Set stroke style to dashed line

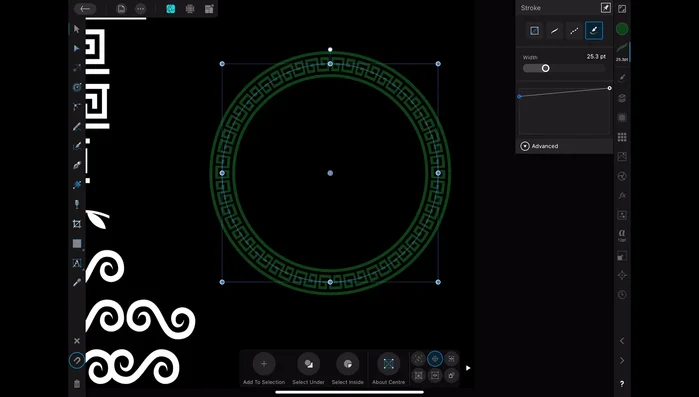point(574,31)
